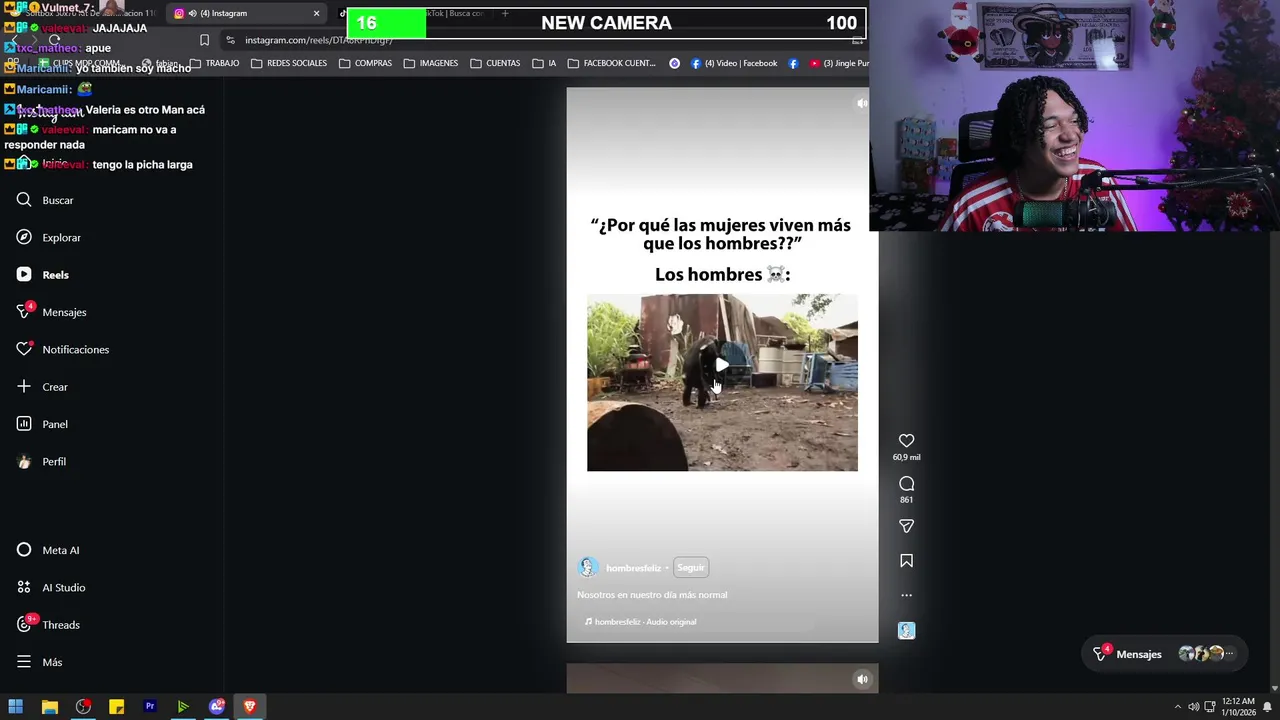Switch to the (4) Instagram browser tab

[x=245, y=13]
